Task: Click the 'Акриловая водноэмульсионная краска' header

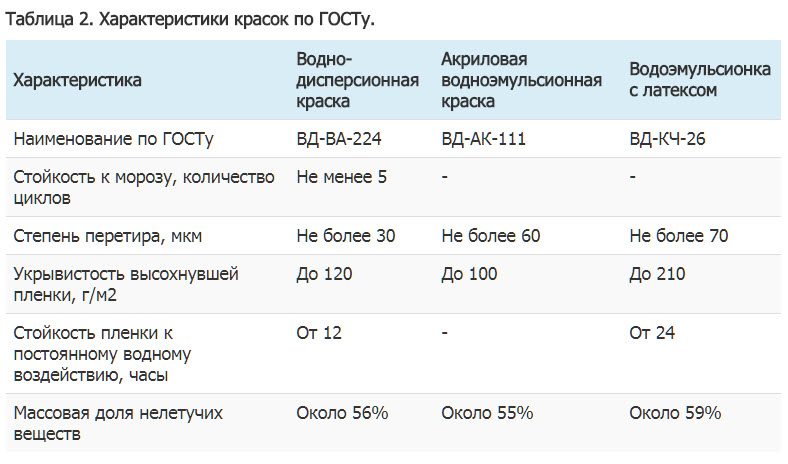Action: click(521, 80)
